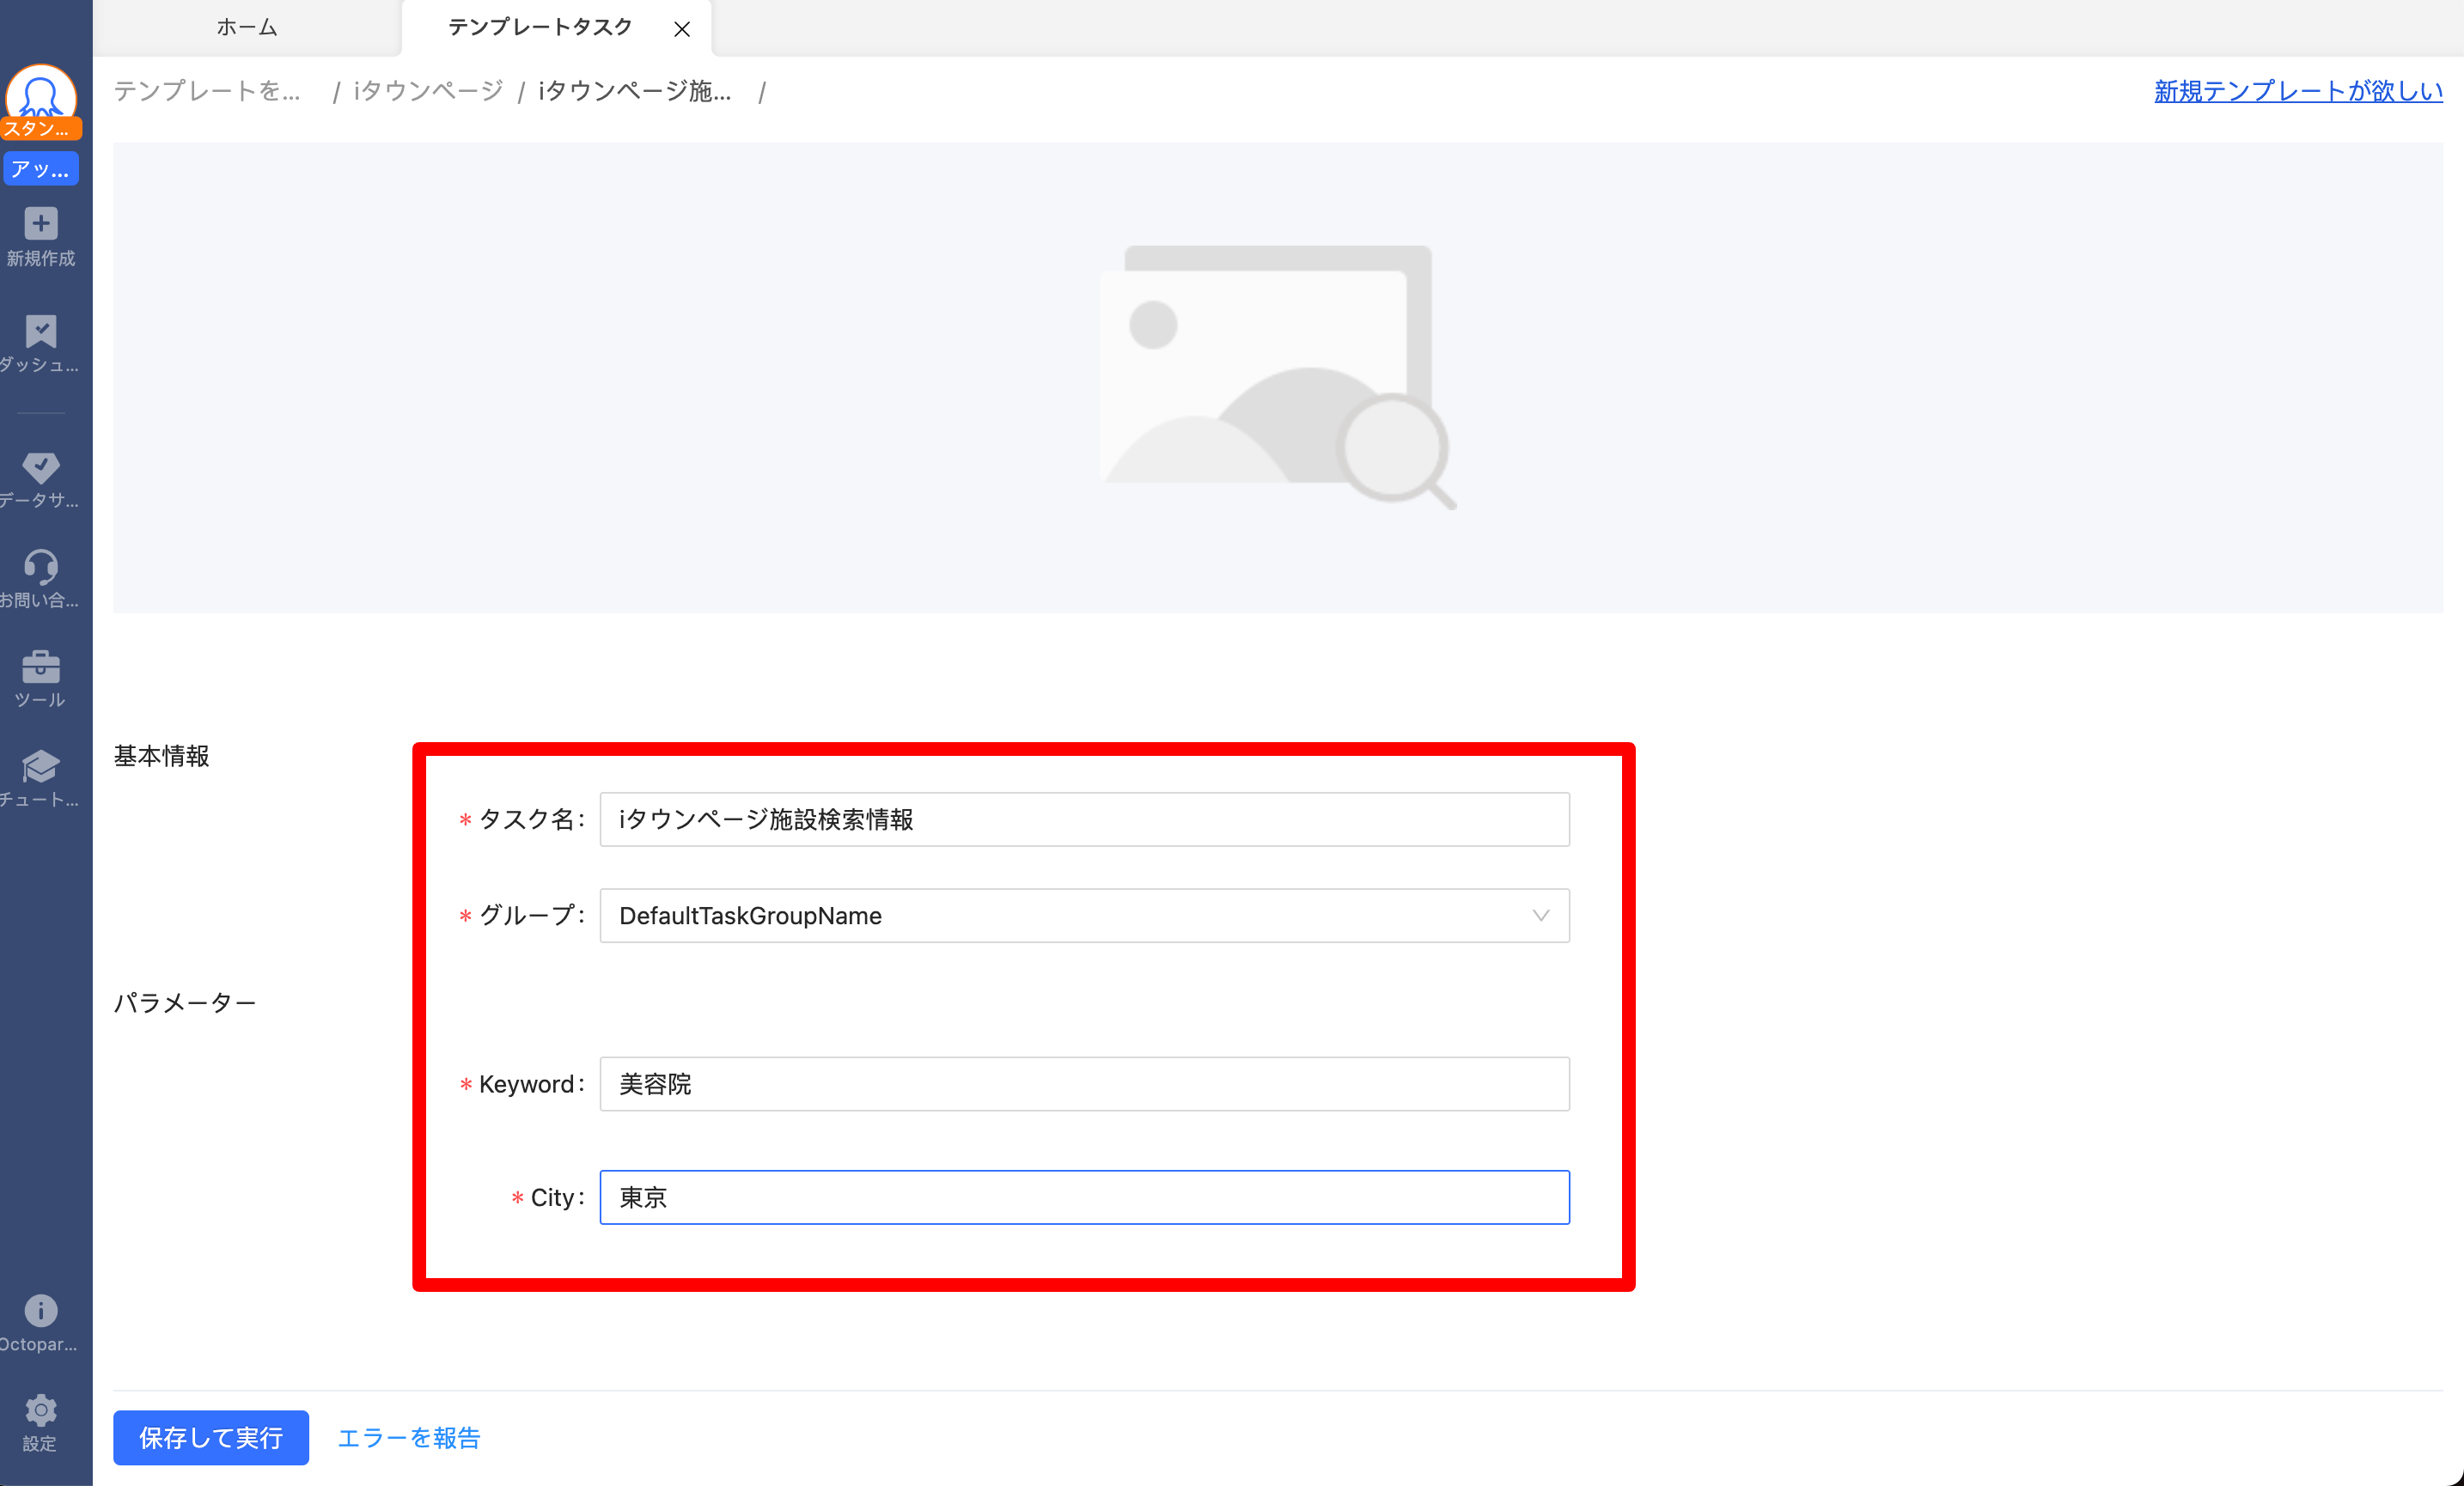Image resolution: width=2464 pixels, height=1486 pixels.
Task: Click the blue アッ... upgrade button
Action: click(x=41, y=169)
